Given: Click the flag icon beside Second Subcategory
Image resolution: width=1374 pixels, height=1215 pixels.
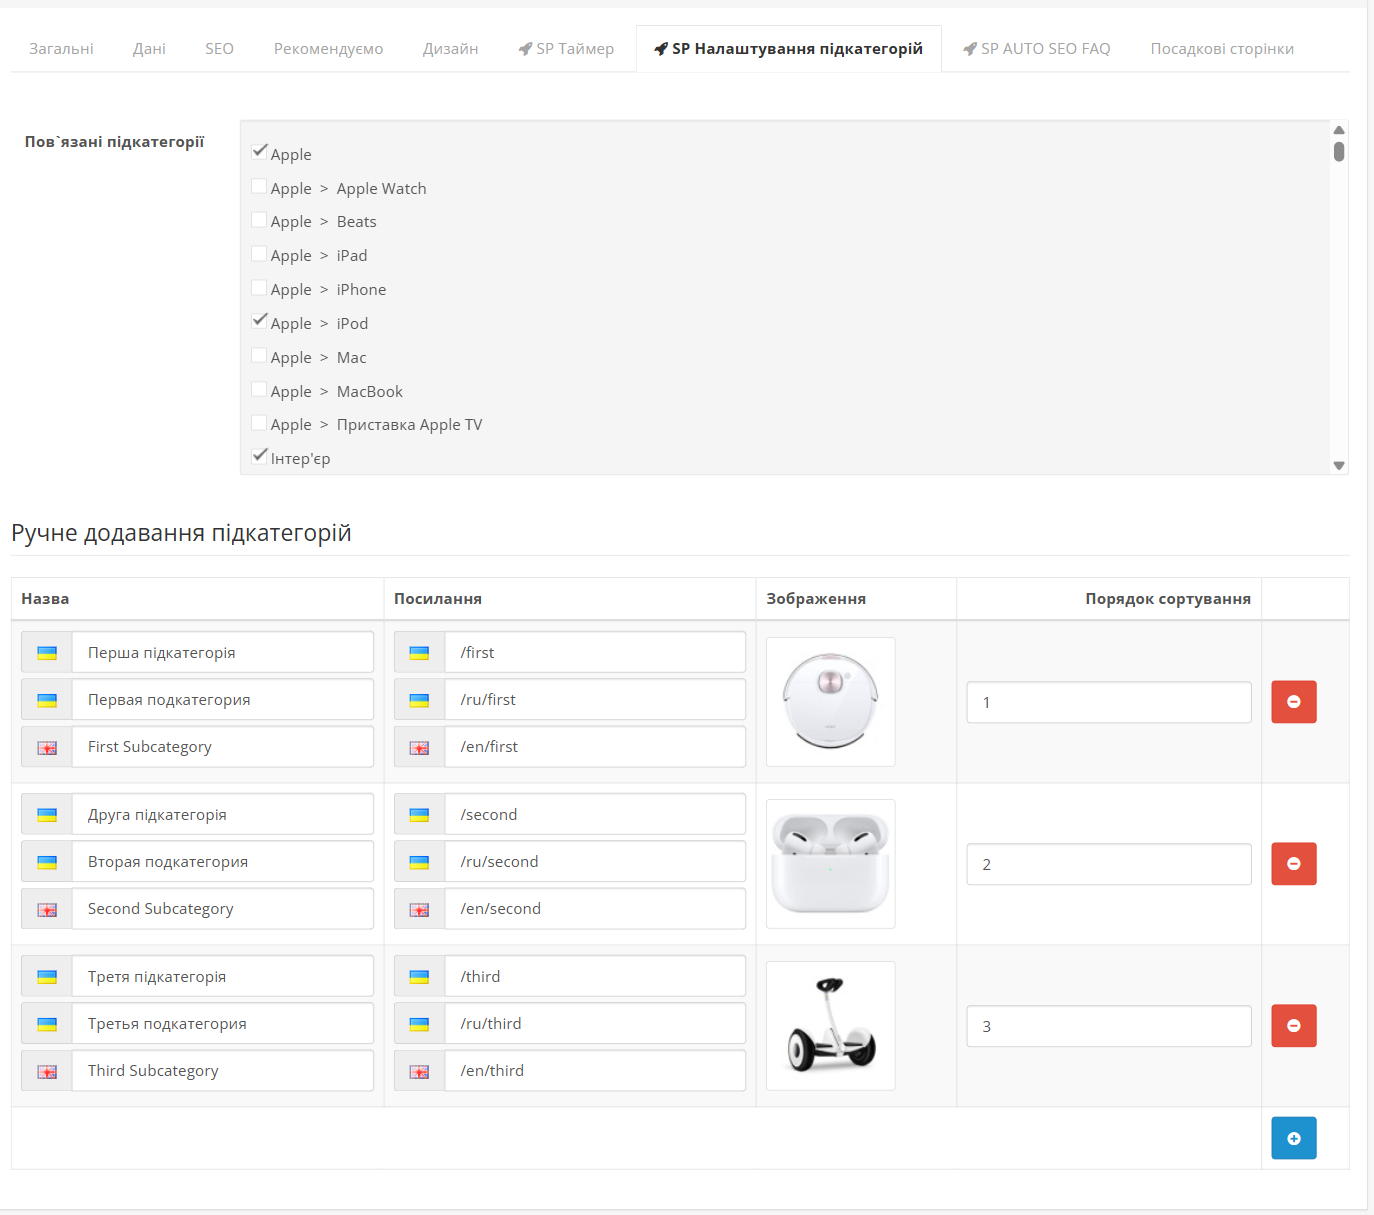Looking at the screenshot, I should pos(47,909).
